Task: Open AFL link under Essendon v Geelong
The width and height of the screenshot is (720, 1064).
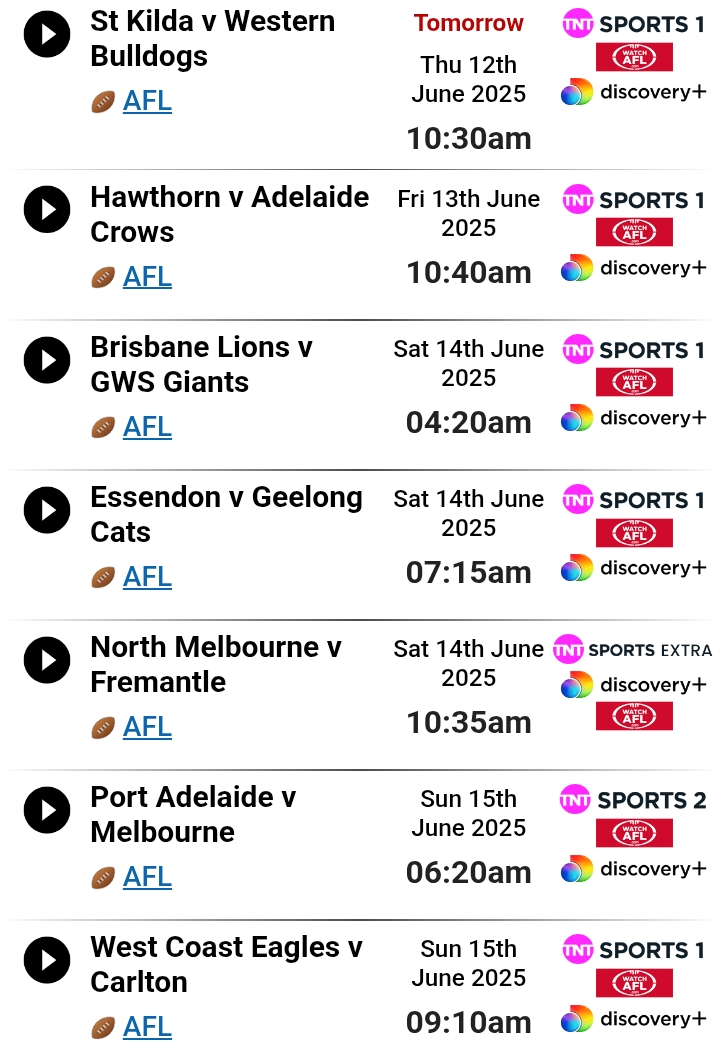Action: click(147, 577)
